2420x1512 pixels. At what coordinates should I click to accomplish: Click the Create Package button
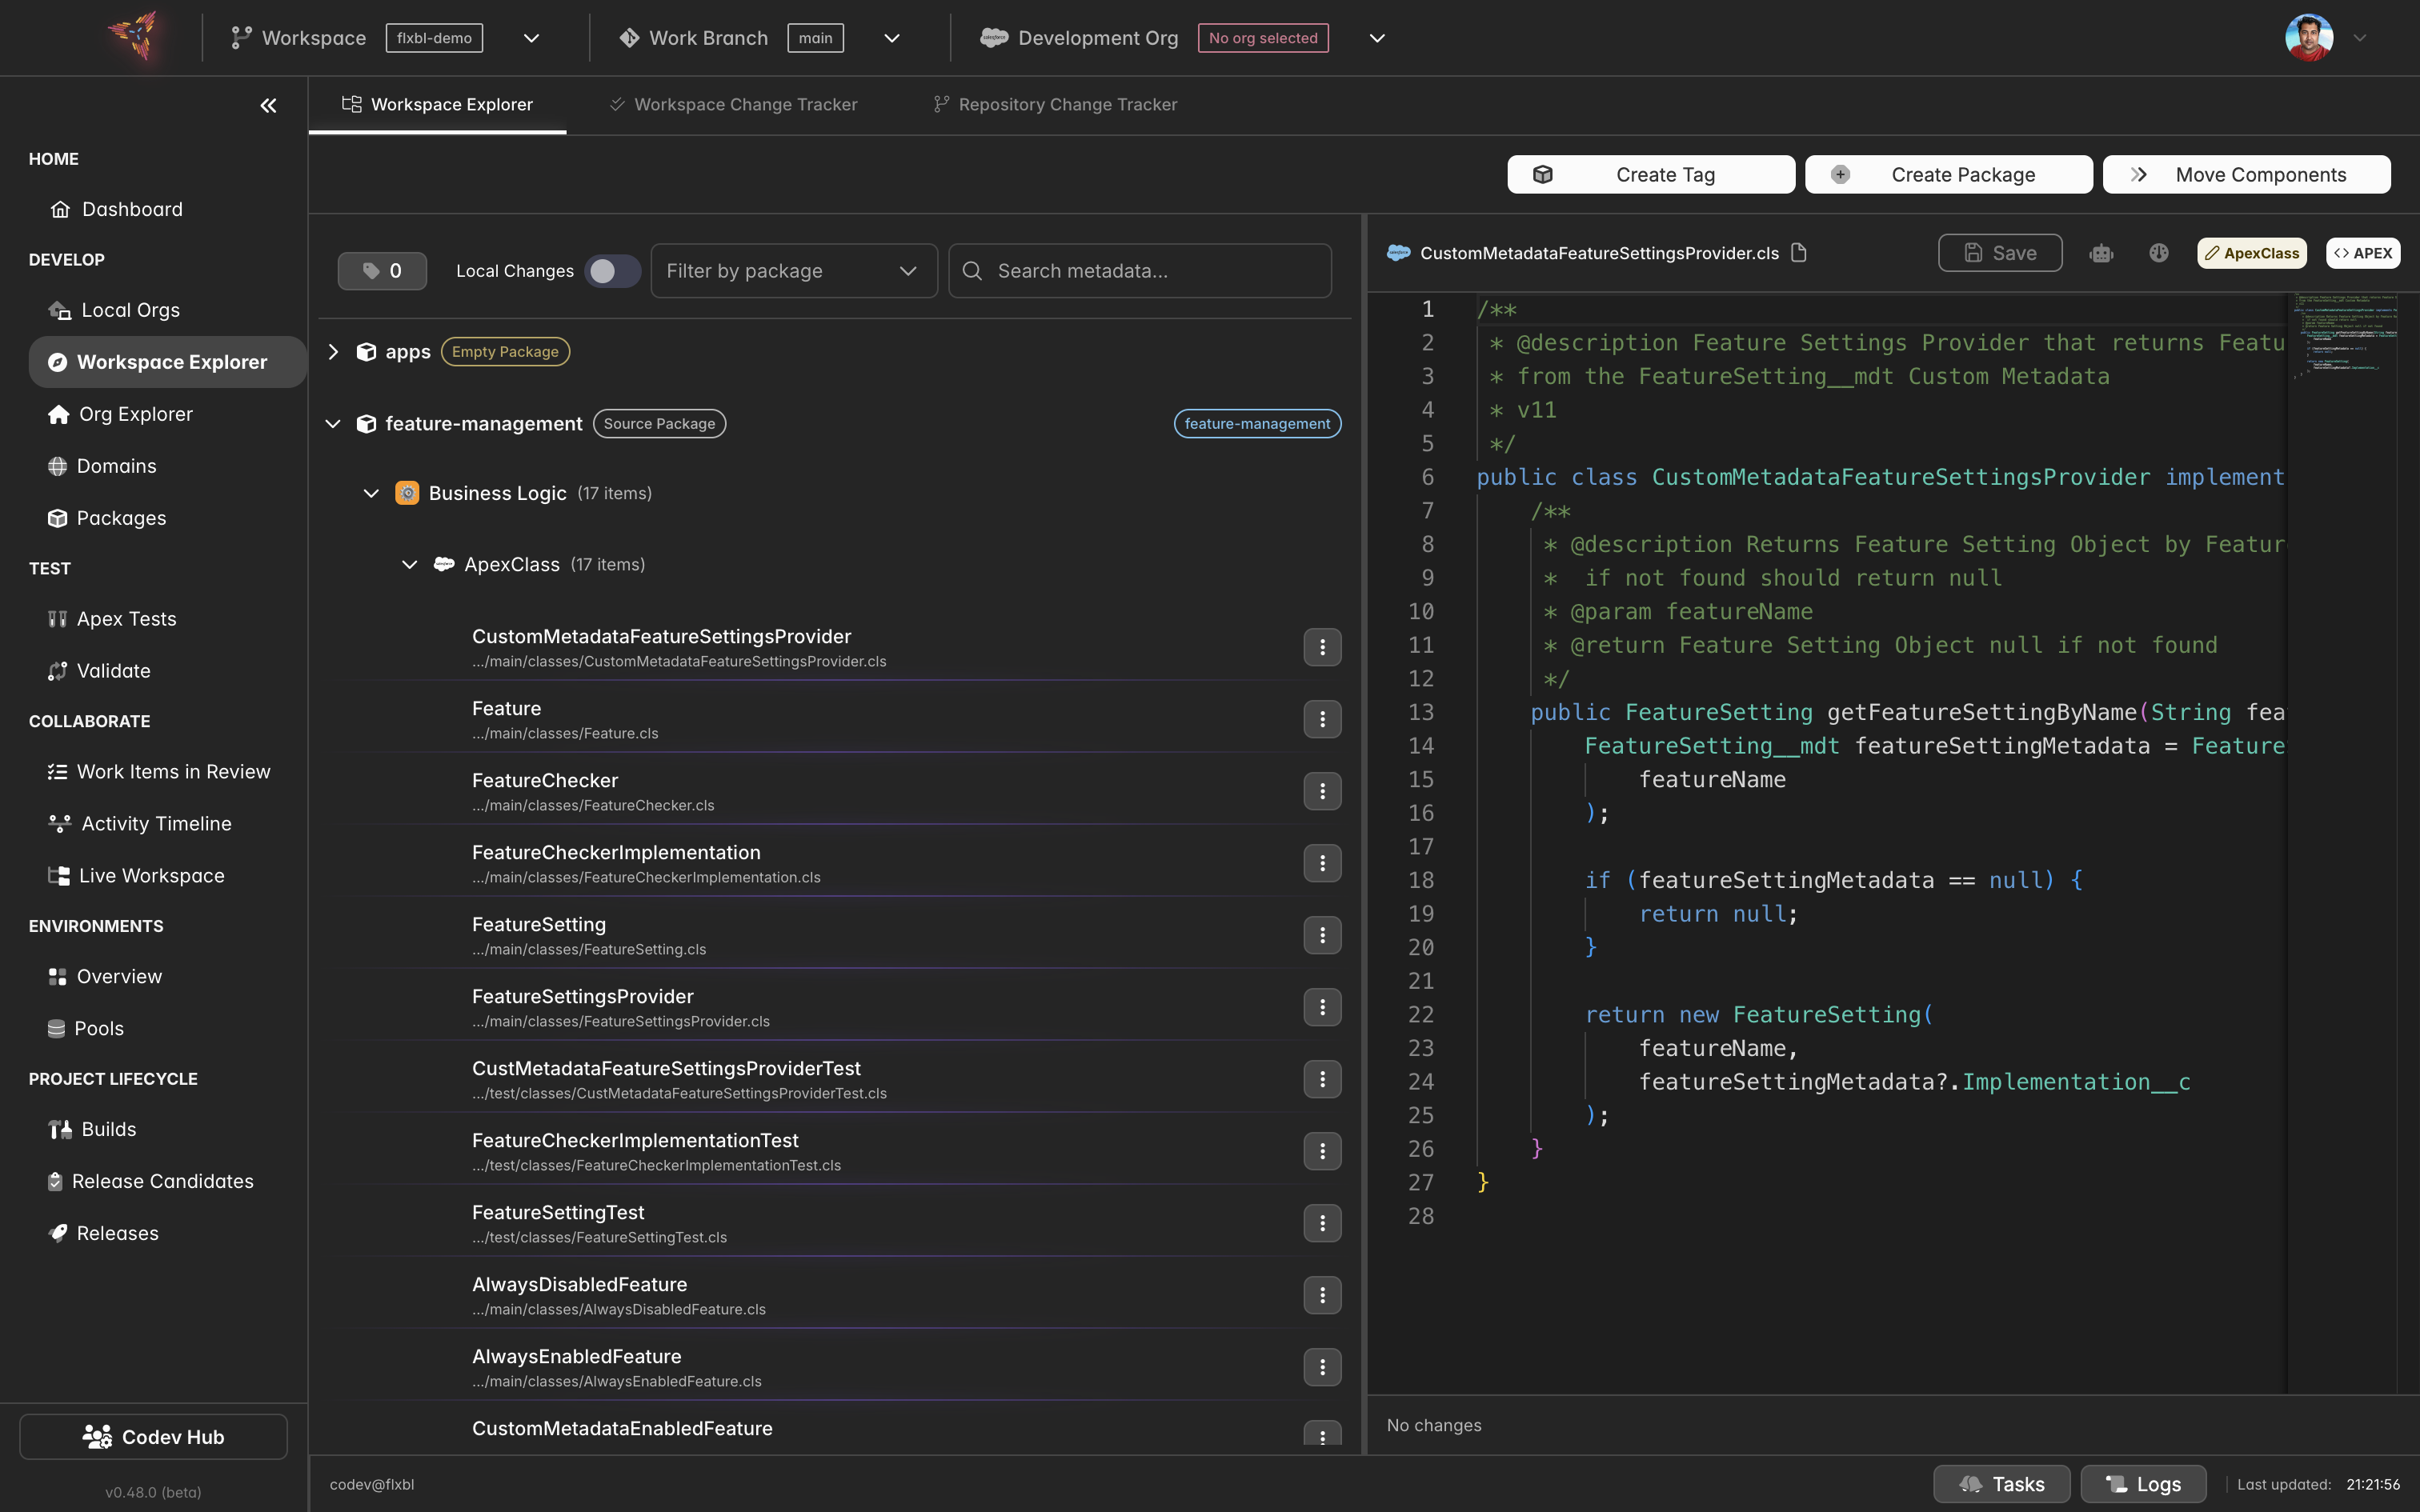tap(1948, 175)
